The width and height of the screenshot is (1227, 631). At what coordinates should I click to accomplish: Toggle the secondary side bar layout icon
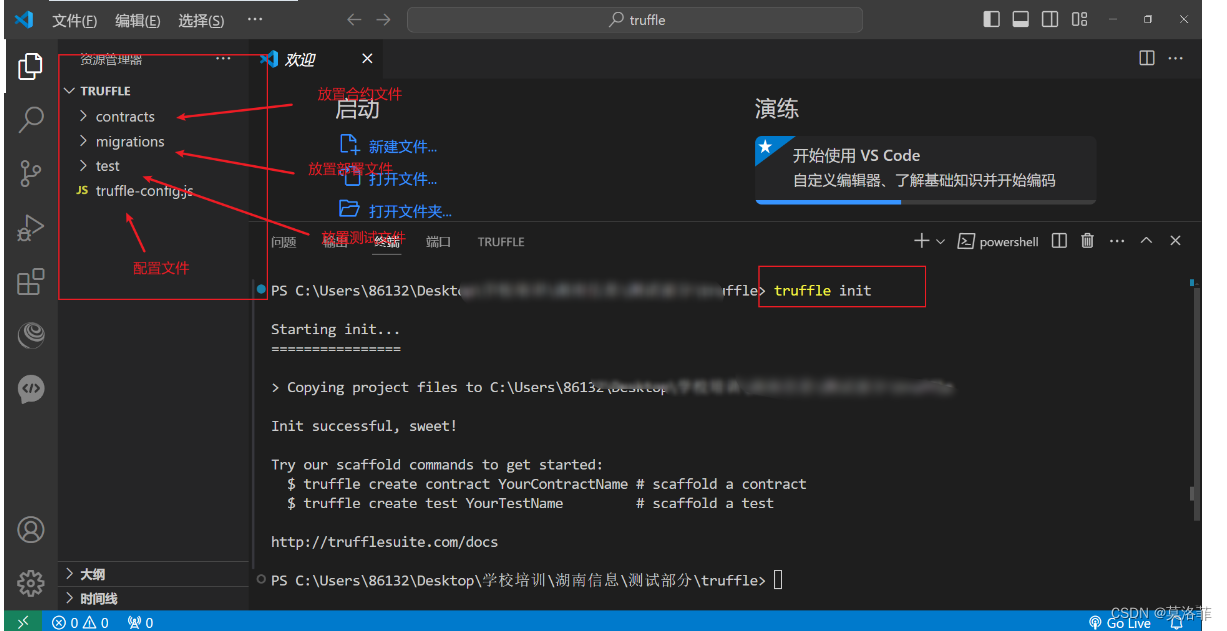coord(1050,19)
